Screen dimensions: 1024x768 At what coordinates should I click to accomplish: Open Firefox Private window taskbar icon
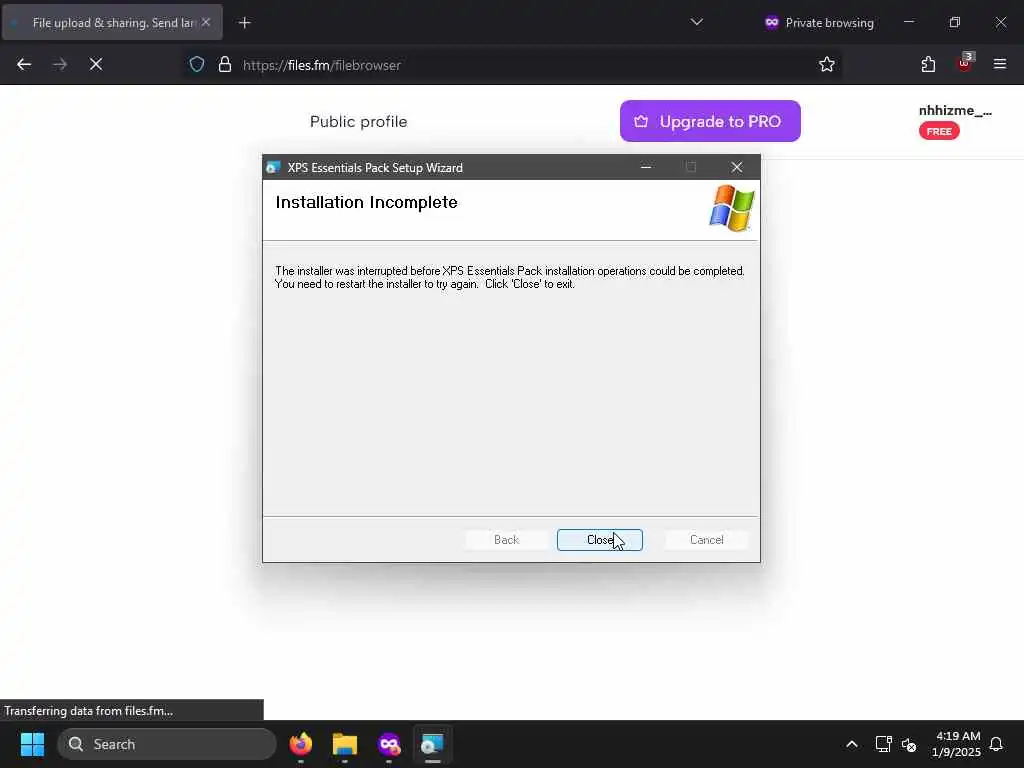click(389, 744)
